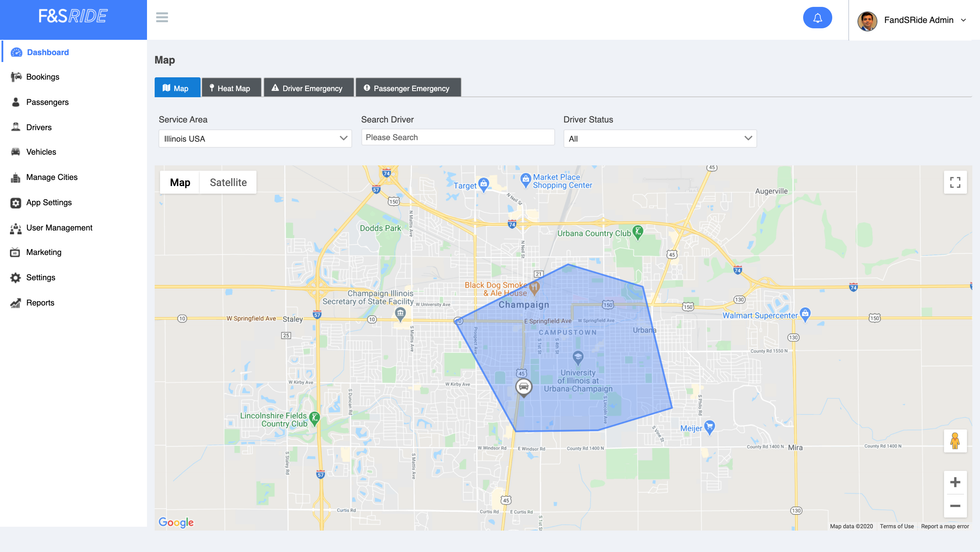980x552 pixels.
Task: Enter fullscreen map view
Action: 955,182
